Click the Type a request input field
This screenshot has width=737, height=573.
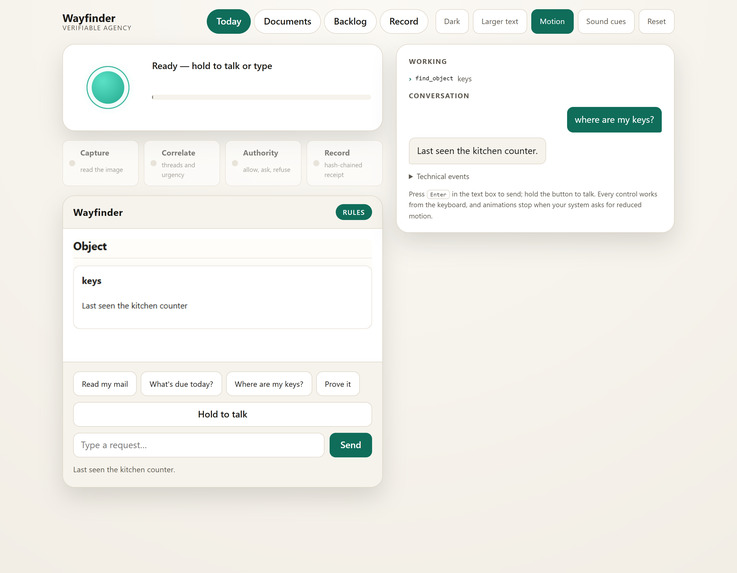tap(199, 445)
